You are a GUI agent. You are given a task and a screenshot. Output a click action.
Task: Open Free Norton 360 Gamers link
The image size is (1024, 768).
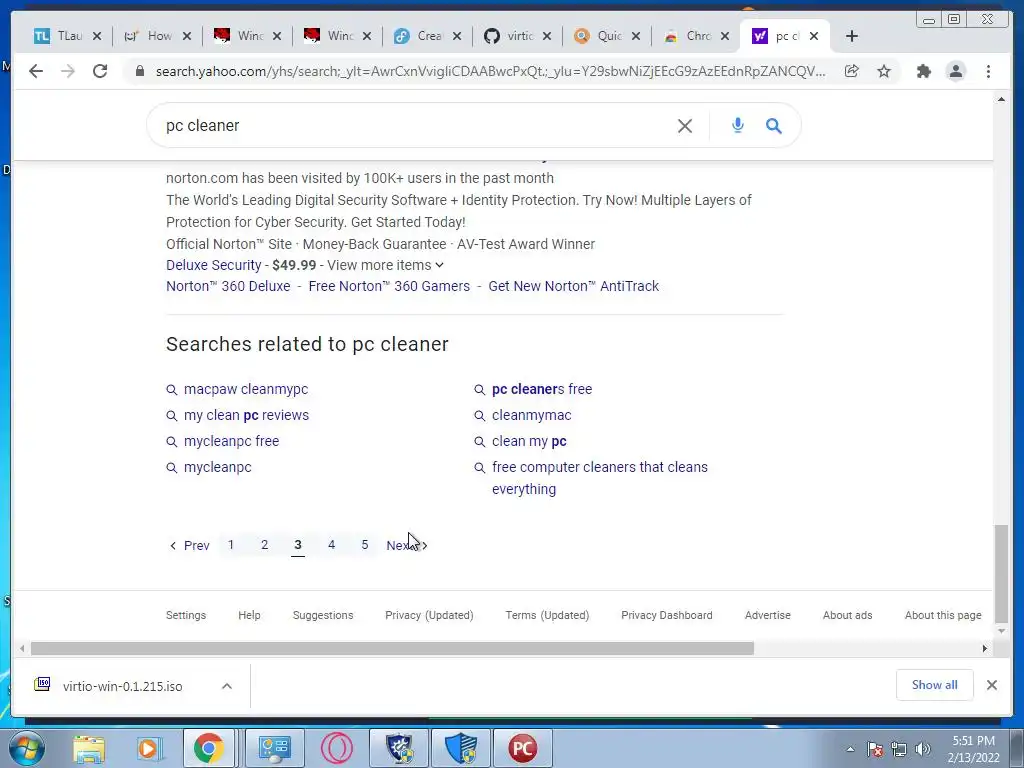click(x=389, y=286)
